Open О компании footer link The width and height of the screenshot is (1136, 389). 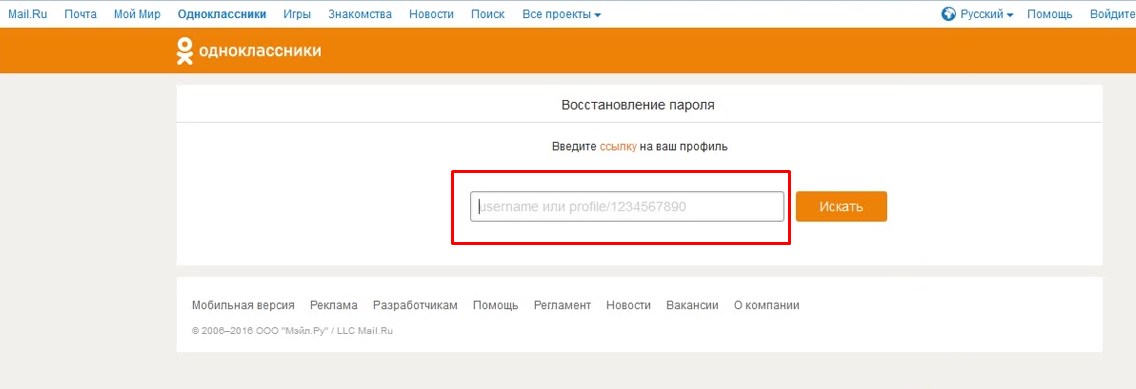click(x=767, y=306)
